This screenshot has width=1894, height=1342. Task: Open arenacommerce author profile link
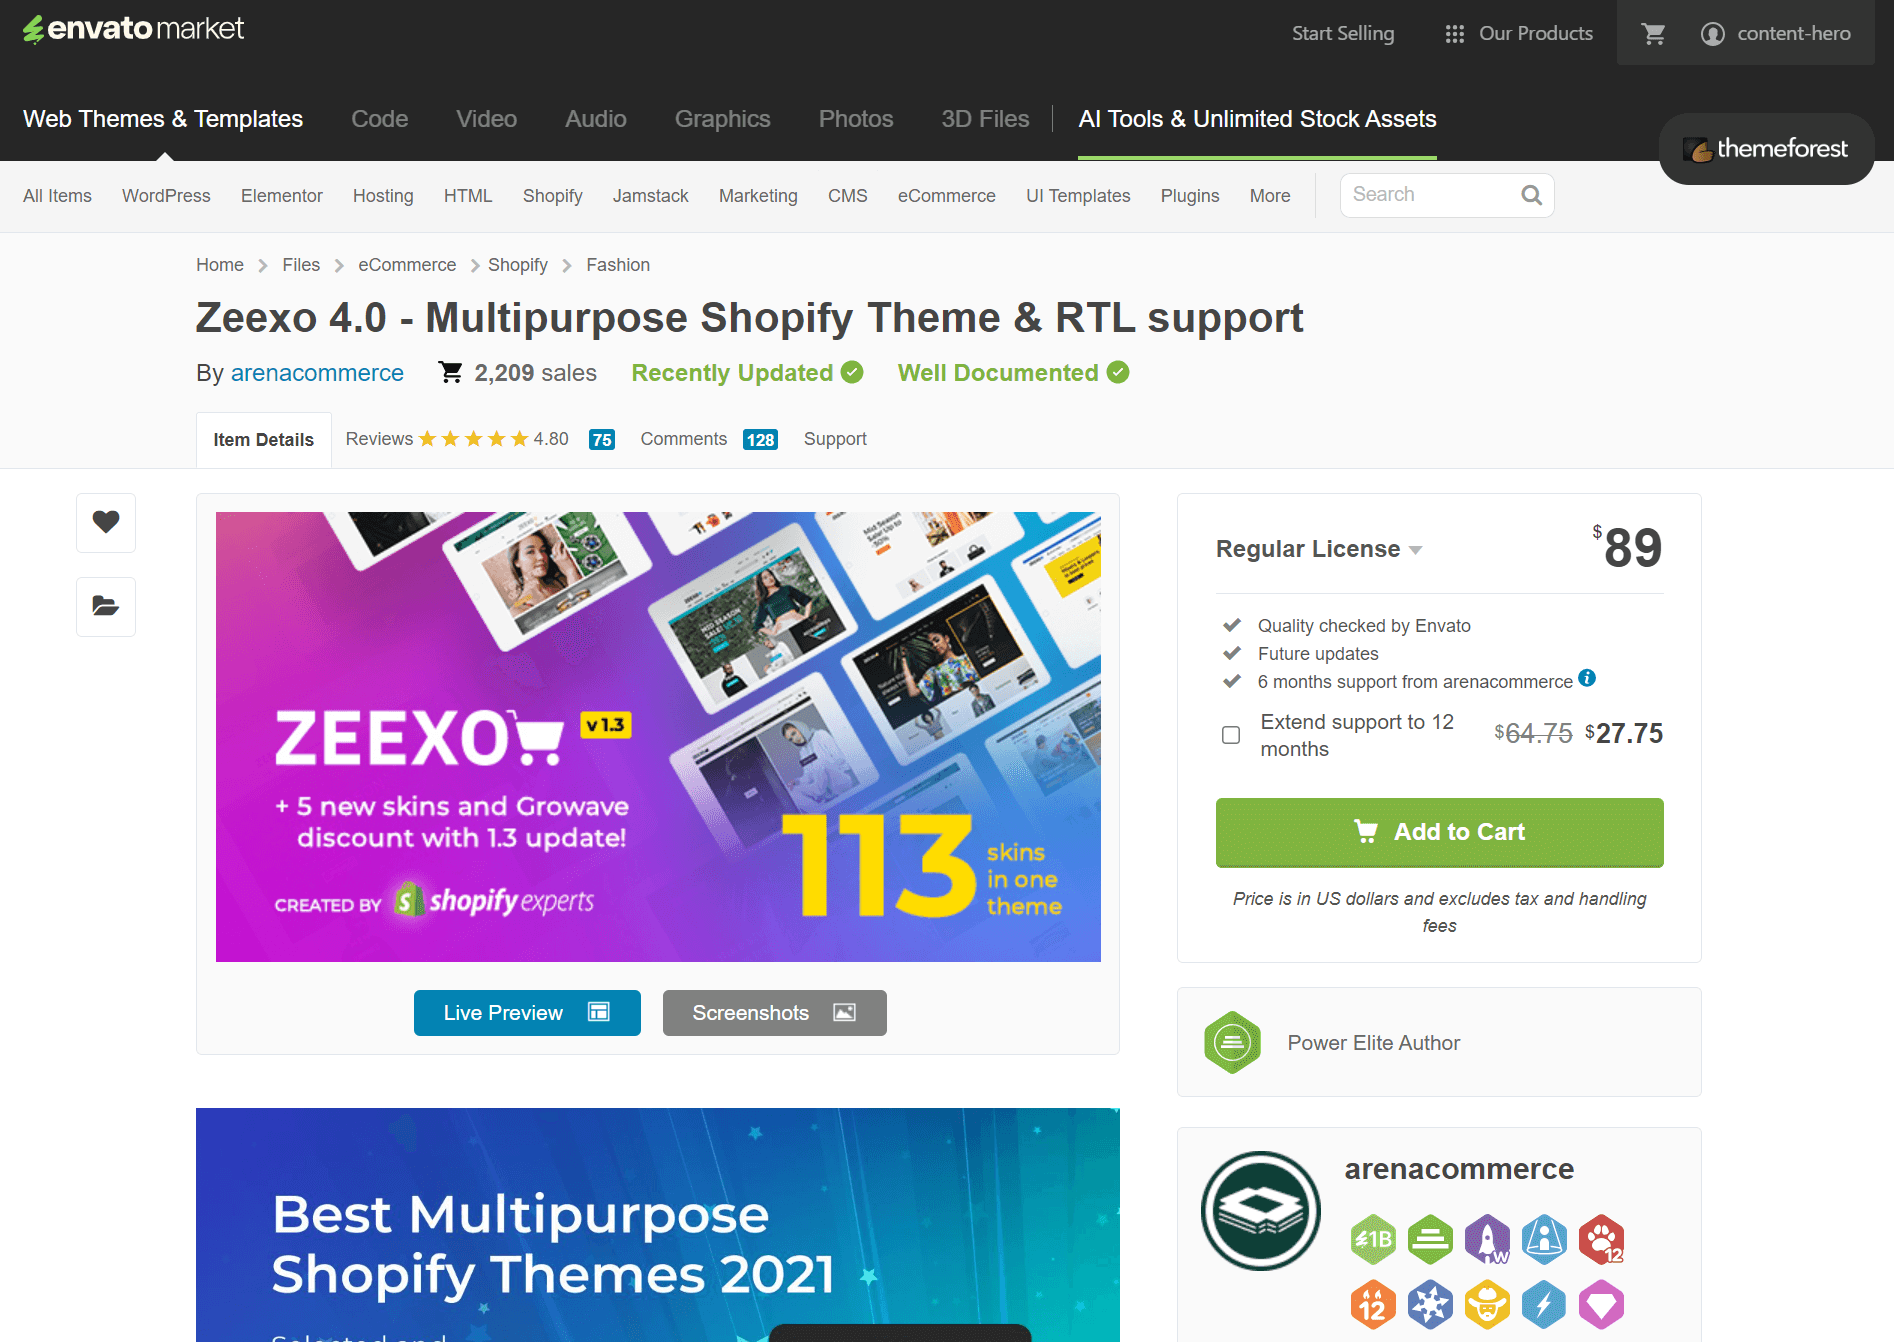click(318, 372)
